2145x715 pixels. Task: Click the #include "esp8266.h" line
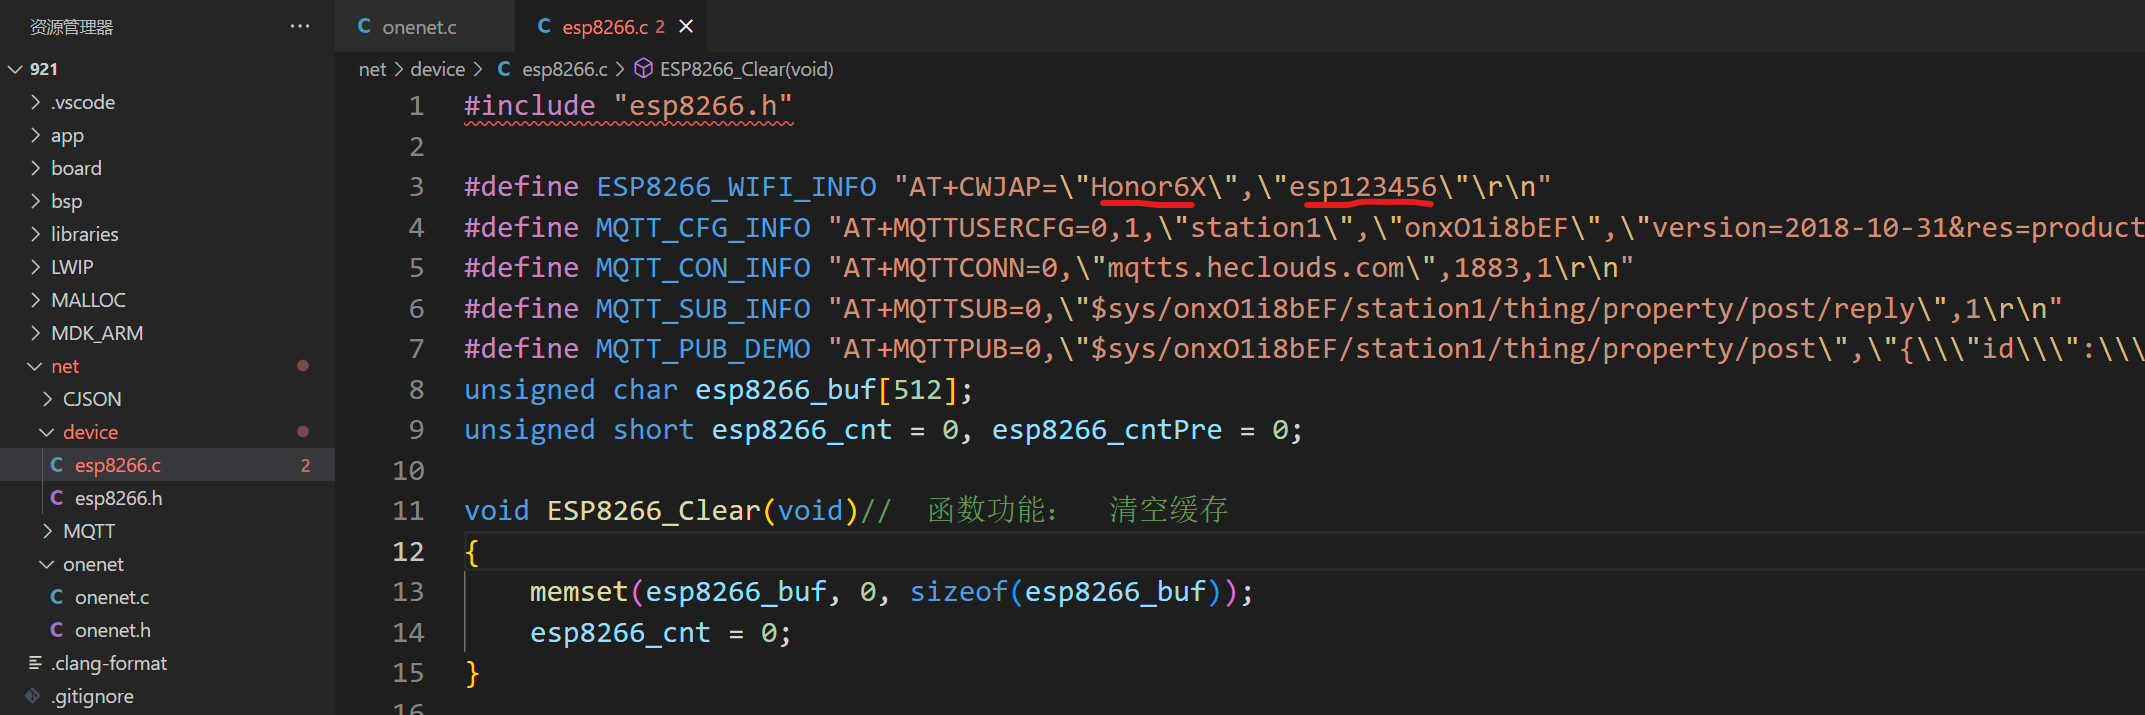(628, 106)
